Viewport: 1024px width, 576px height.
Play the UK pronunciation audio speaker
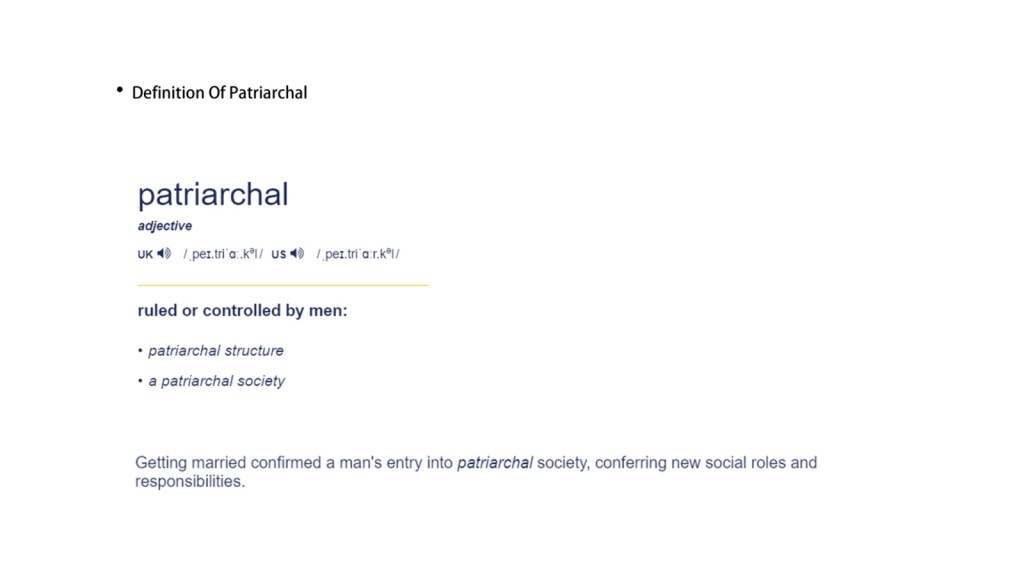[164, 254]
